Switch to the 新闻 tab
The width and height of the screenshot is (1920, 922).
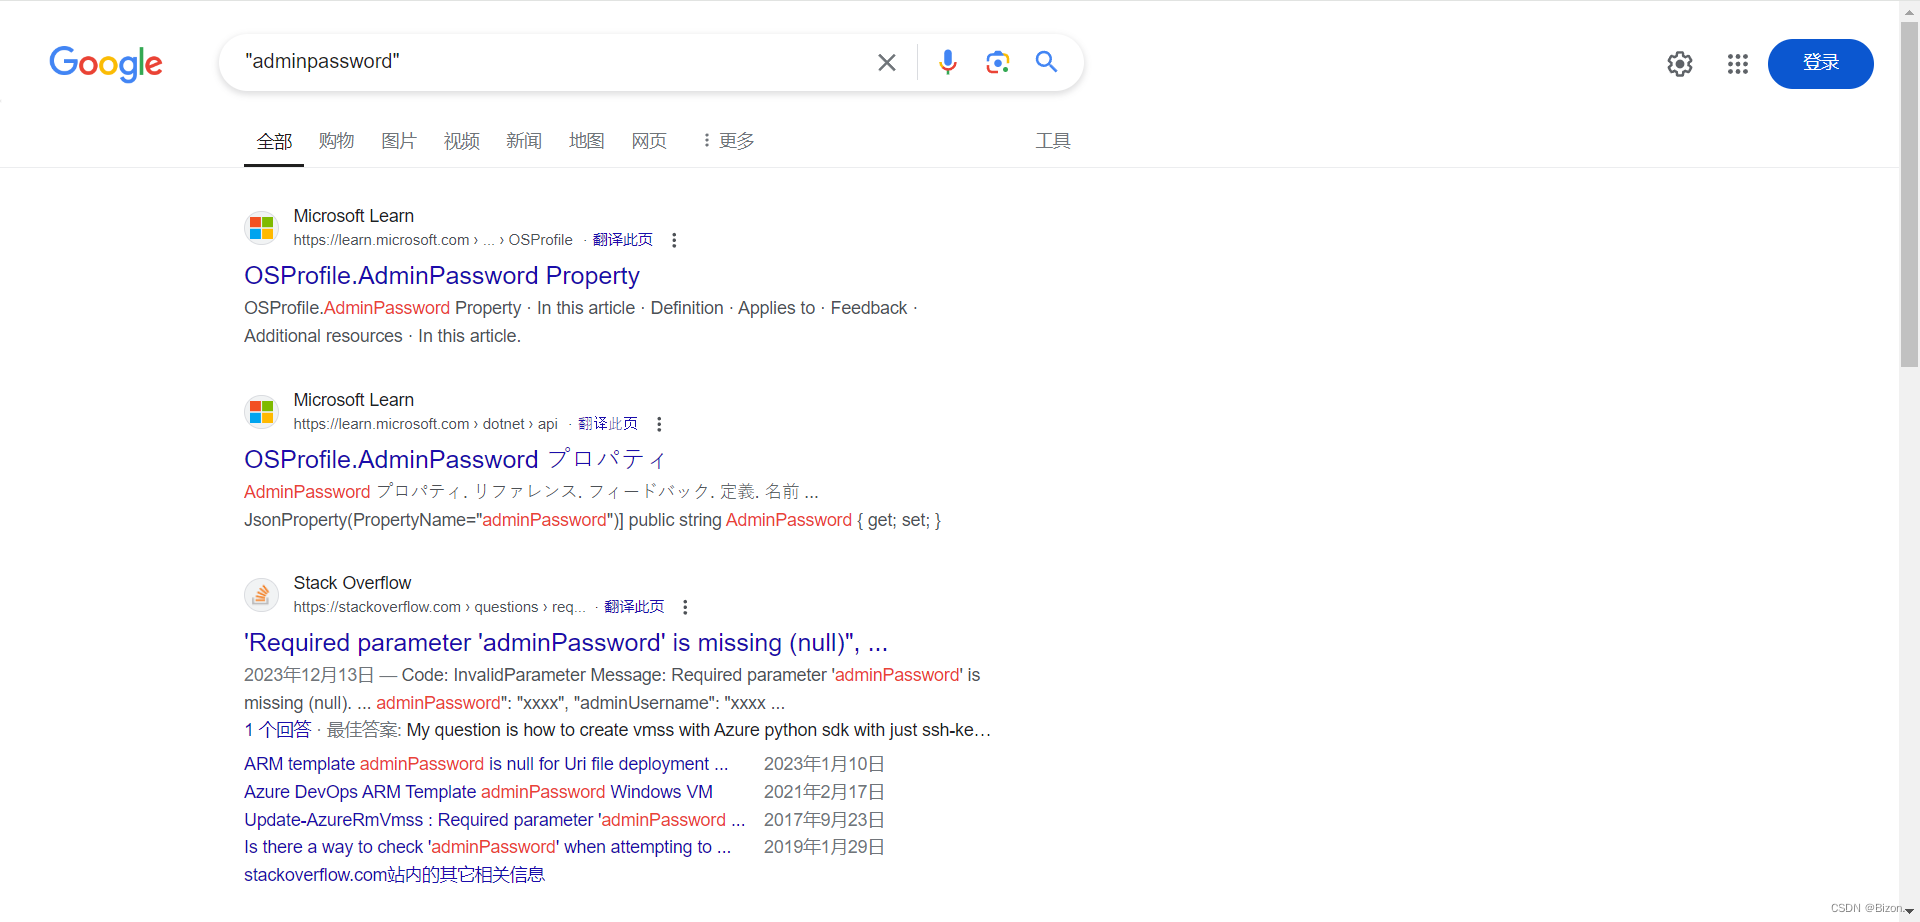click(524, 141)
